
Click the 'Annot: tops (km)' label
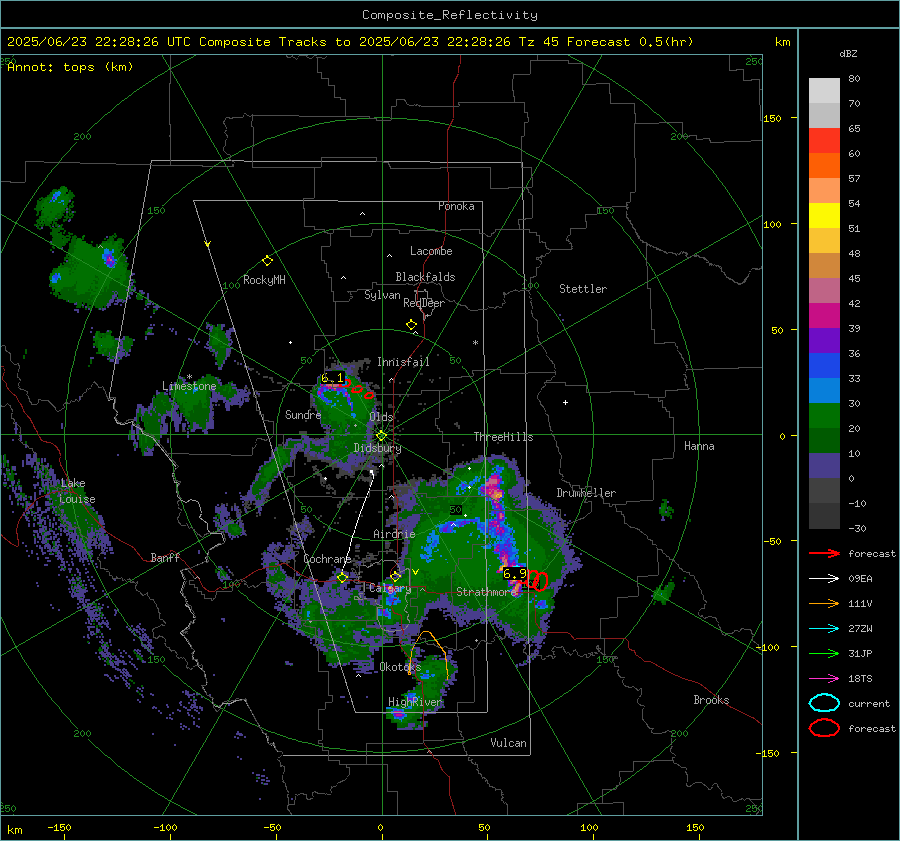pos(70,67)
